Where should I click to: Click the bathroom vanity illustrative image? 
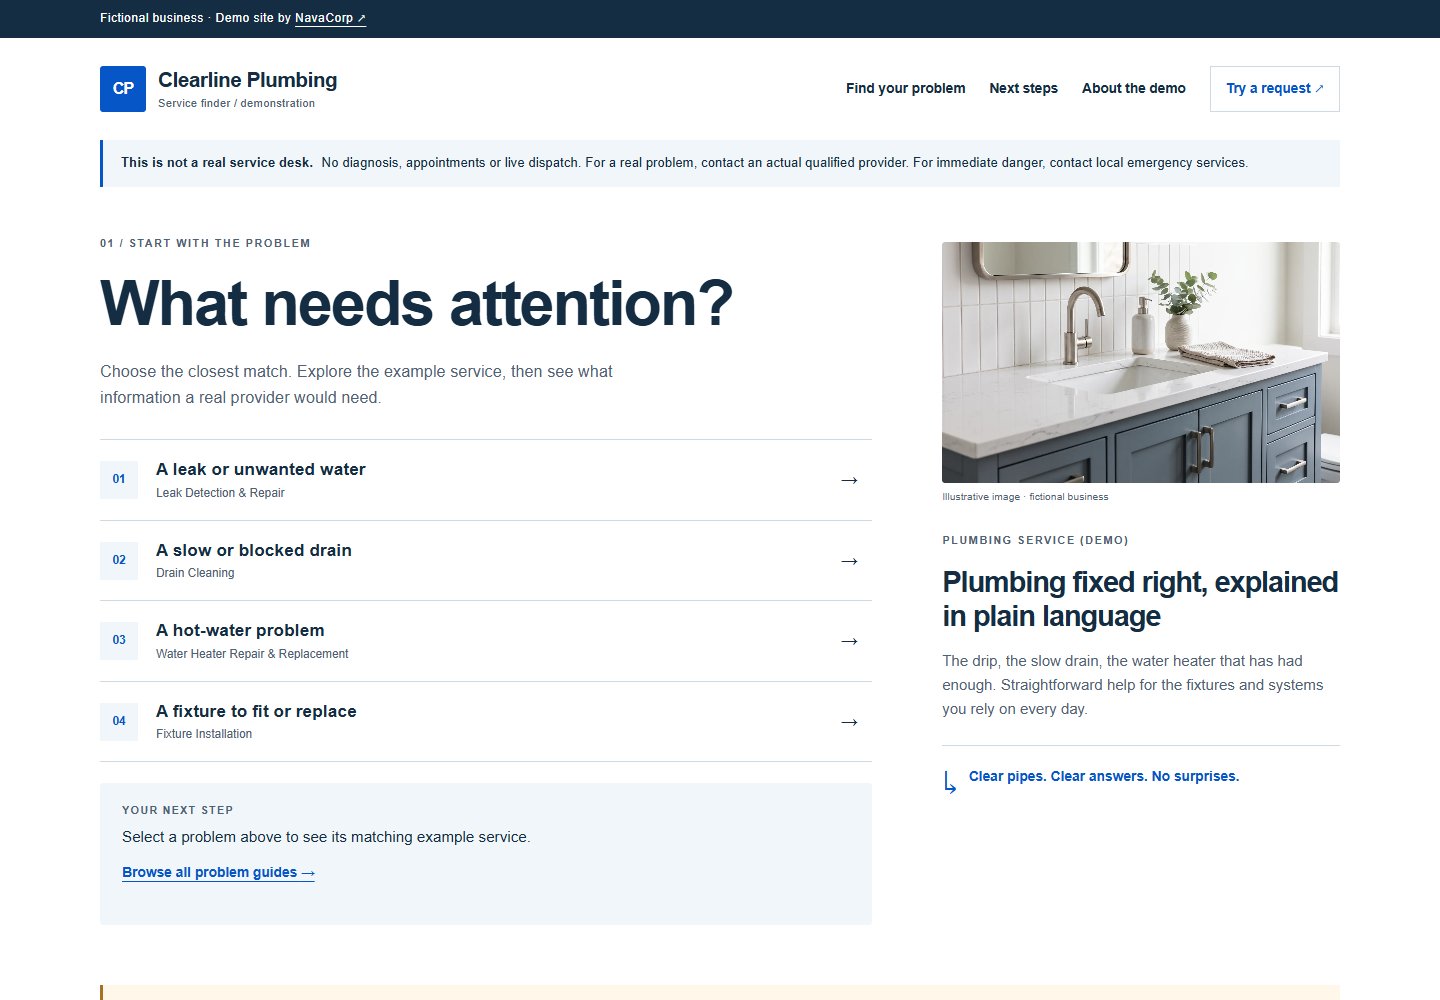coord(1141,362)
